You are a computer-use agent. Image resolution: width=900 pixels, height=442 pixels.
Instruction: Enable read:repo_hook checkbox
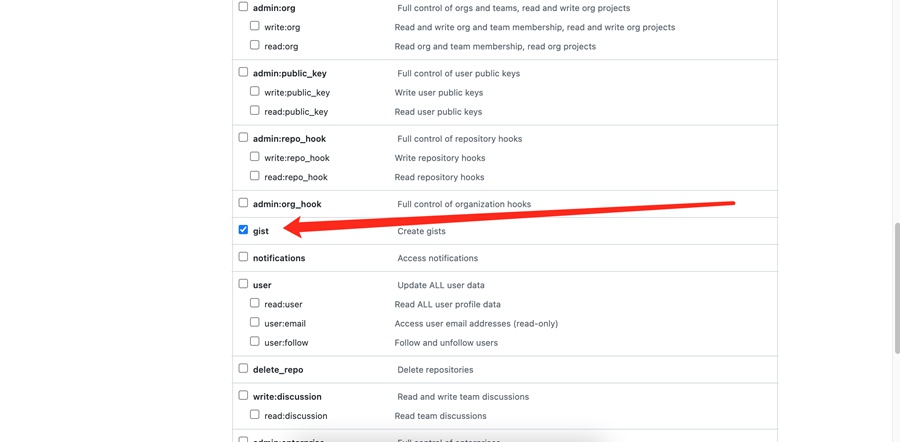[255, 176]
